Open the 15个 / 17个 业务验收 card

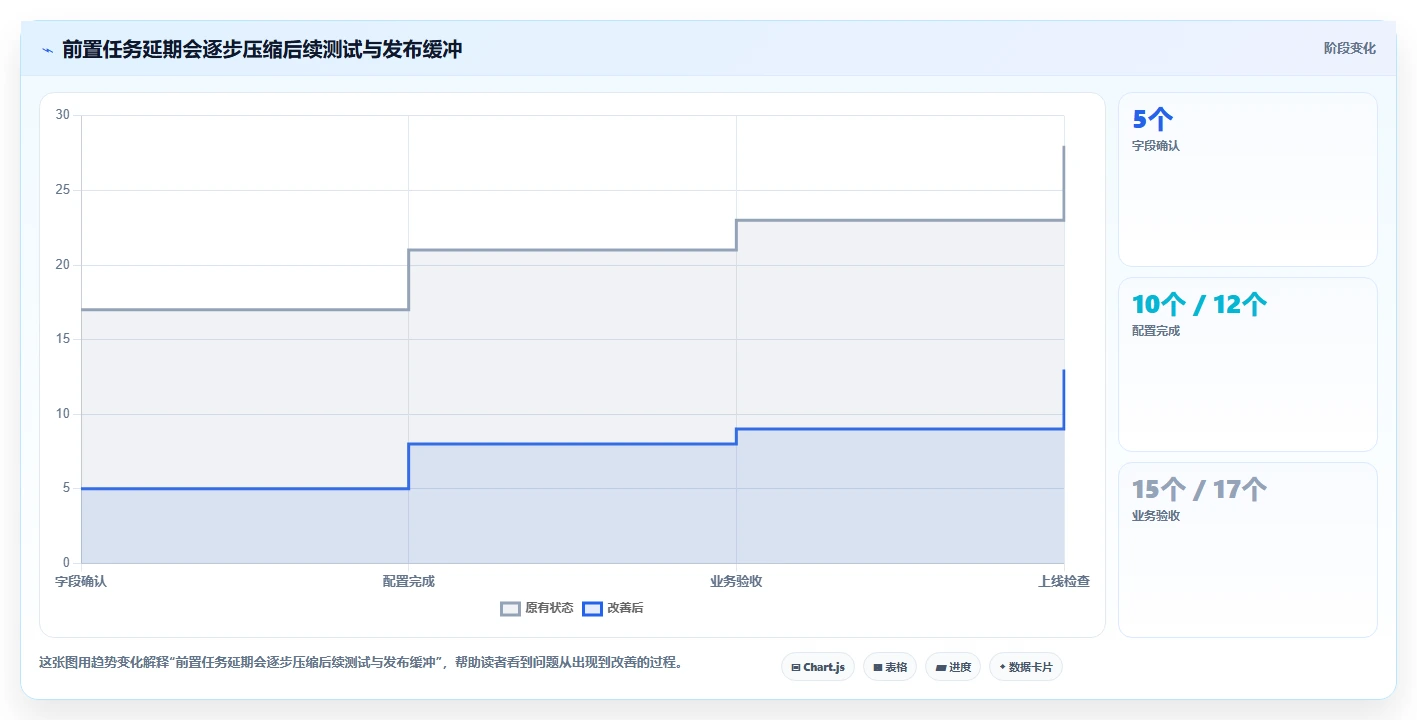point(1248,550)
